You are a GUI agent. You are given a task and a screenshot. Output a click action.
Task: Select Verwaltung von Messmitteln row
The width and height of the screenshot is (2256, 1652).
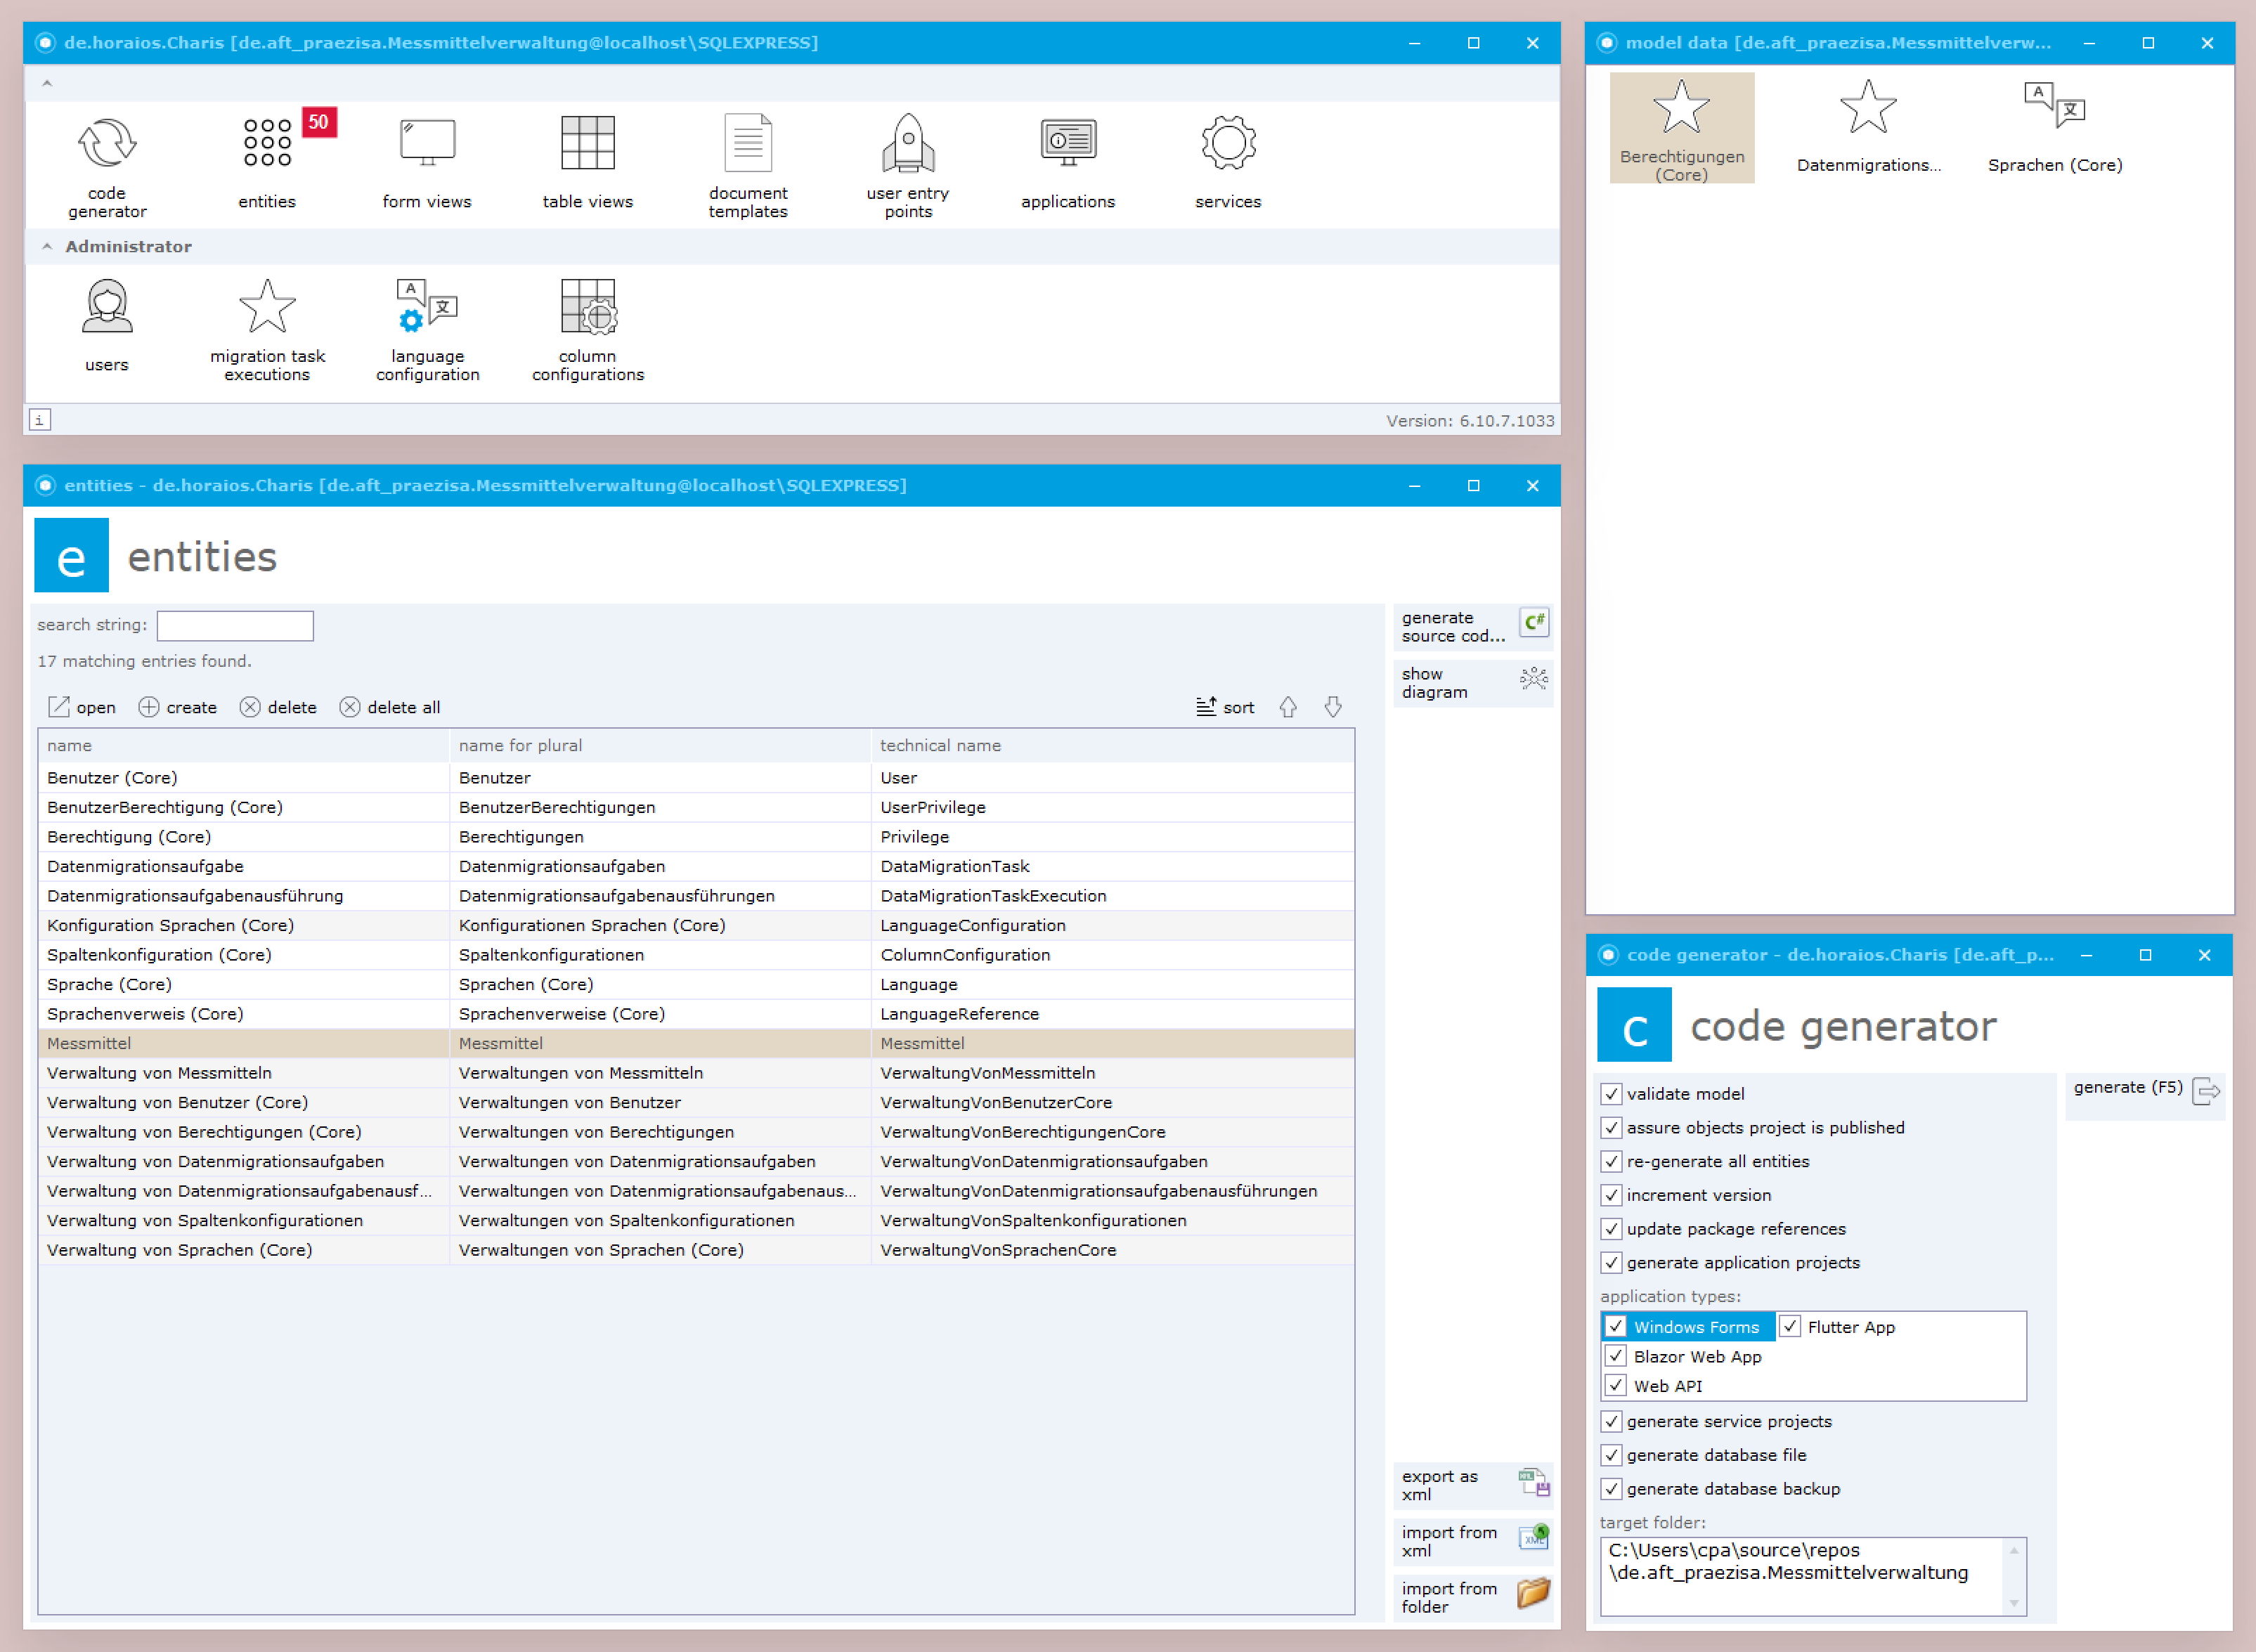[x=696, y=1073]
